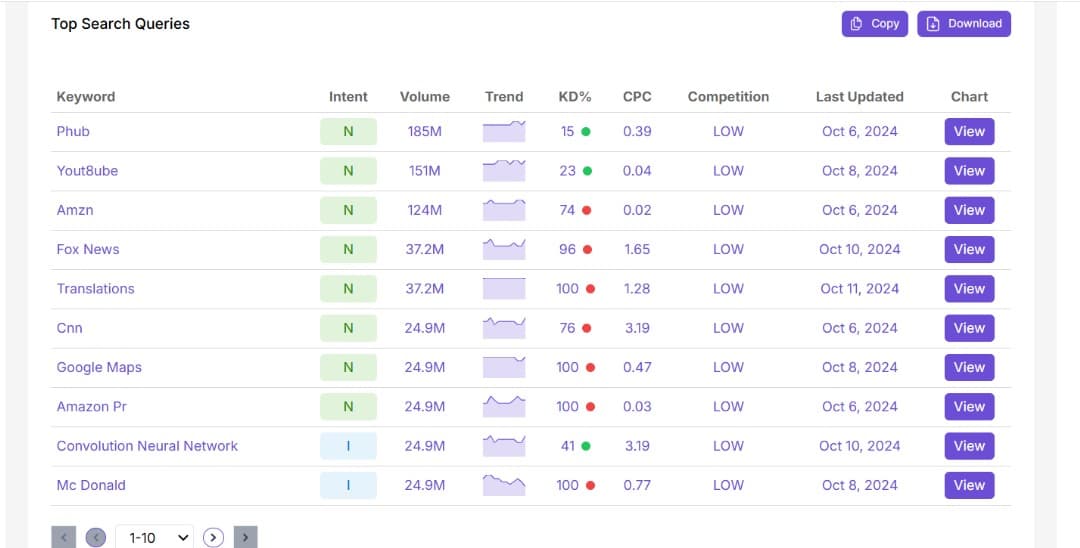Click the Top Search Queries heading

(x=121, y=24)
